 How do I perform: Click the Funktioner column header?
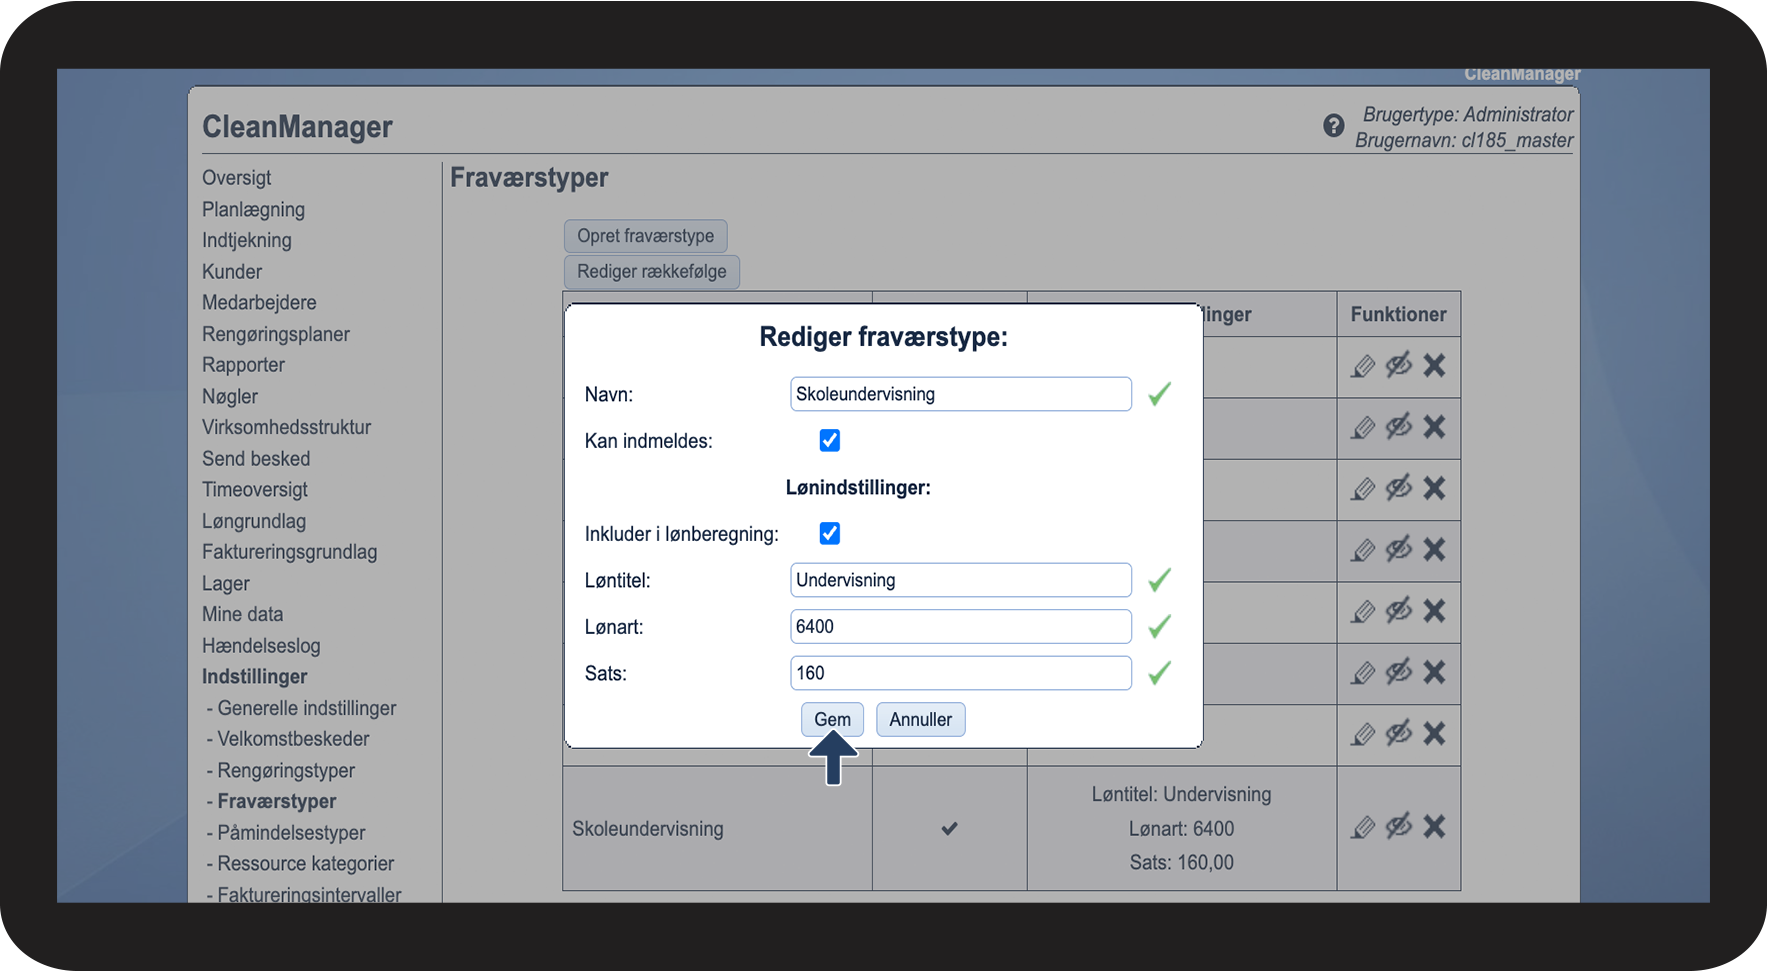(1398, 315)
